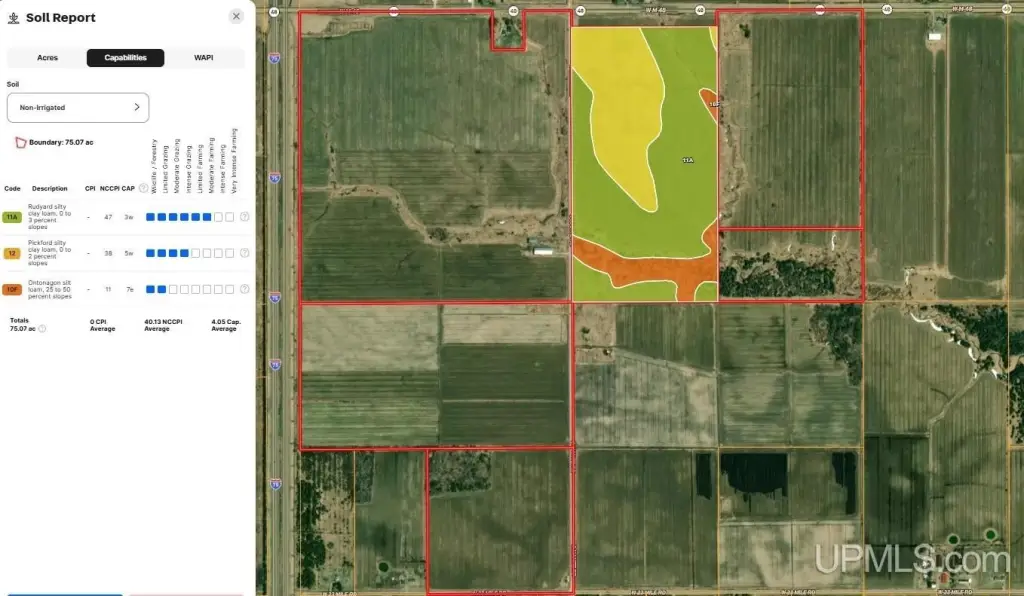Open the WAPI tab

pyautogui.click(x=203, y=58)
